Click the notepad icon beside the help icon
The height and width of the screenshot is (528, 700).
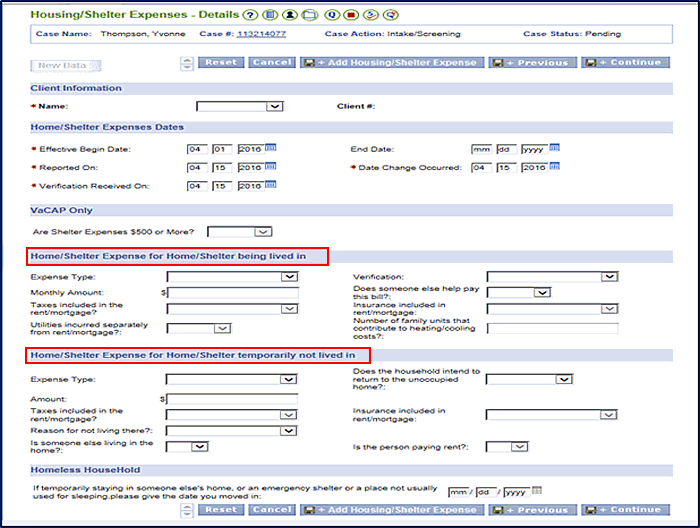(x=270, y=15)
